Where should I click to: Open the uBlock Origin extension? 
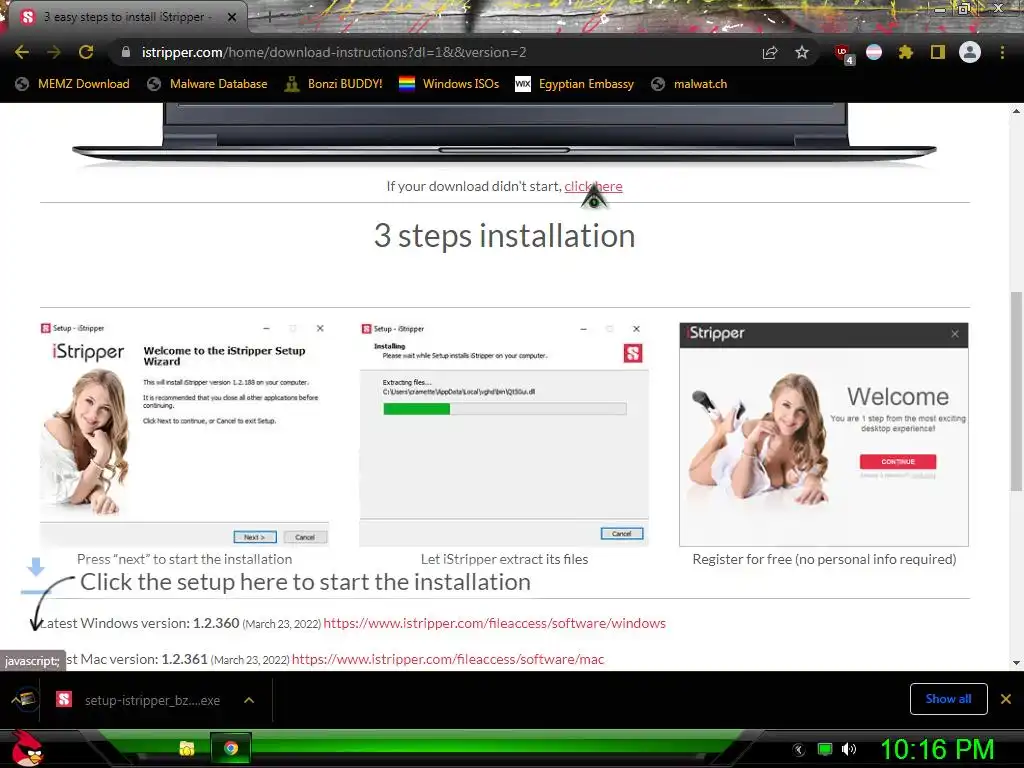[842, 53]
